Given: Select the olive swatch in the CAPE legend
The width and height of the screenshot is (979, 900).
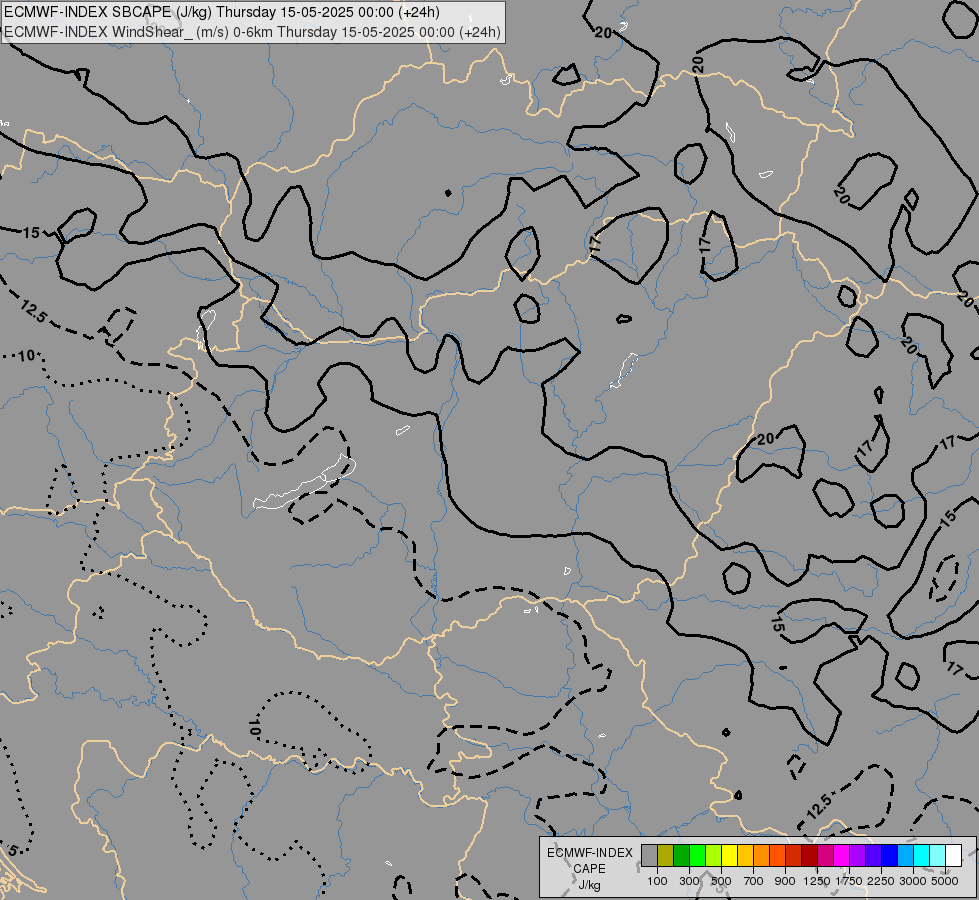Looking at the screenshot, I should click(666, 855).
